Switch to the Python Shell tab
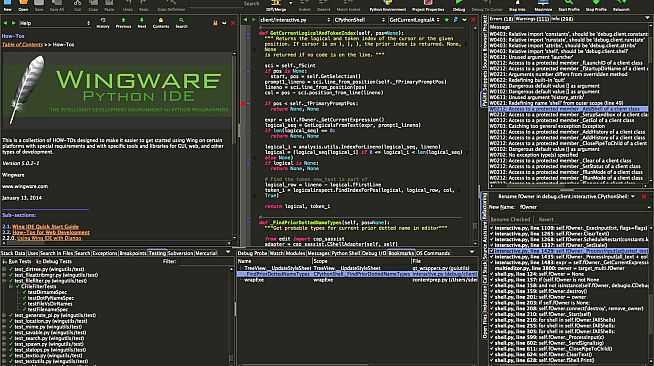 coord(346,253)
